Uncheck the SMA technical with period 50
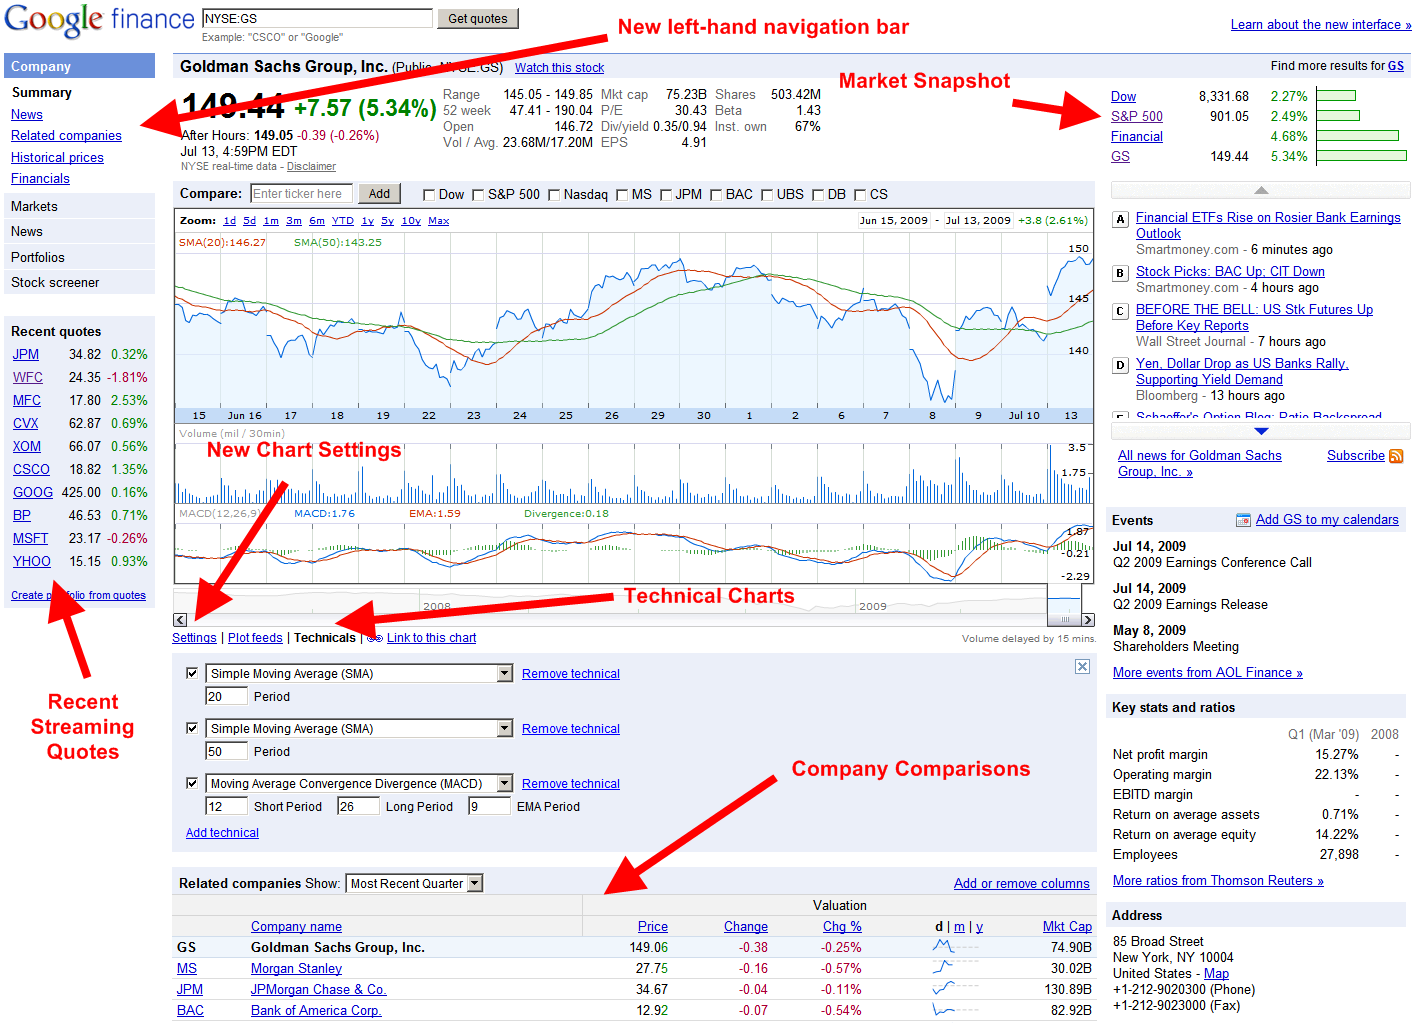1418x1023 pixels. coord(192,728)
